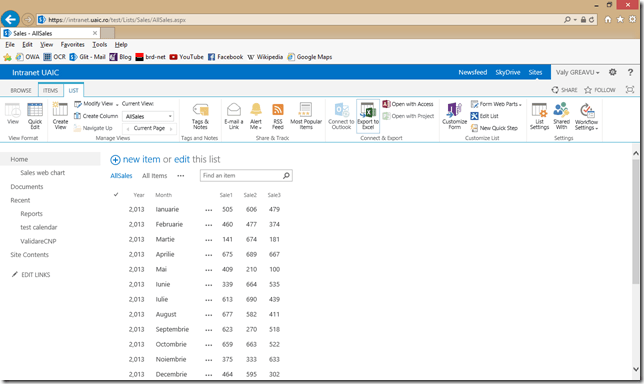644x384 pixels.
Task: Click E-mail a Link icon
Action: pyautogui.click(x=234, y=116)
